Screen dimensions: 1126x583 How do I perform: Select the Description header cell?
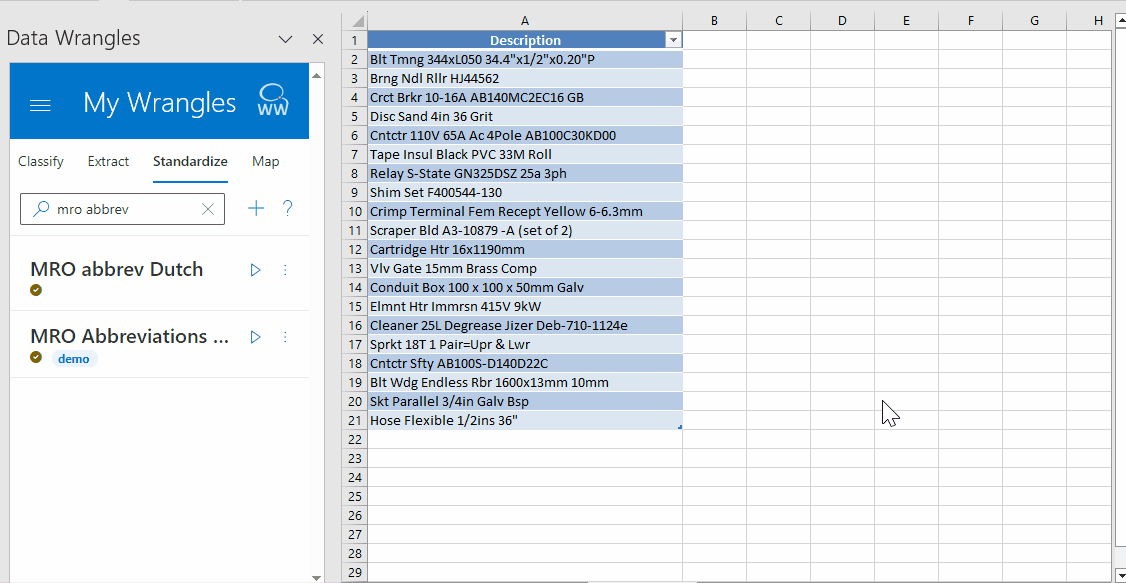click(525, 40)
